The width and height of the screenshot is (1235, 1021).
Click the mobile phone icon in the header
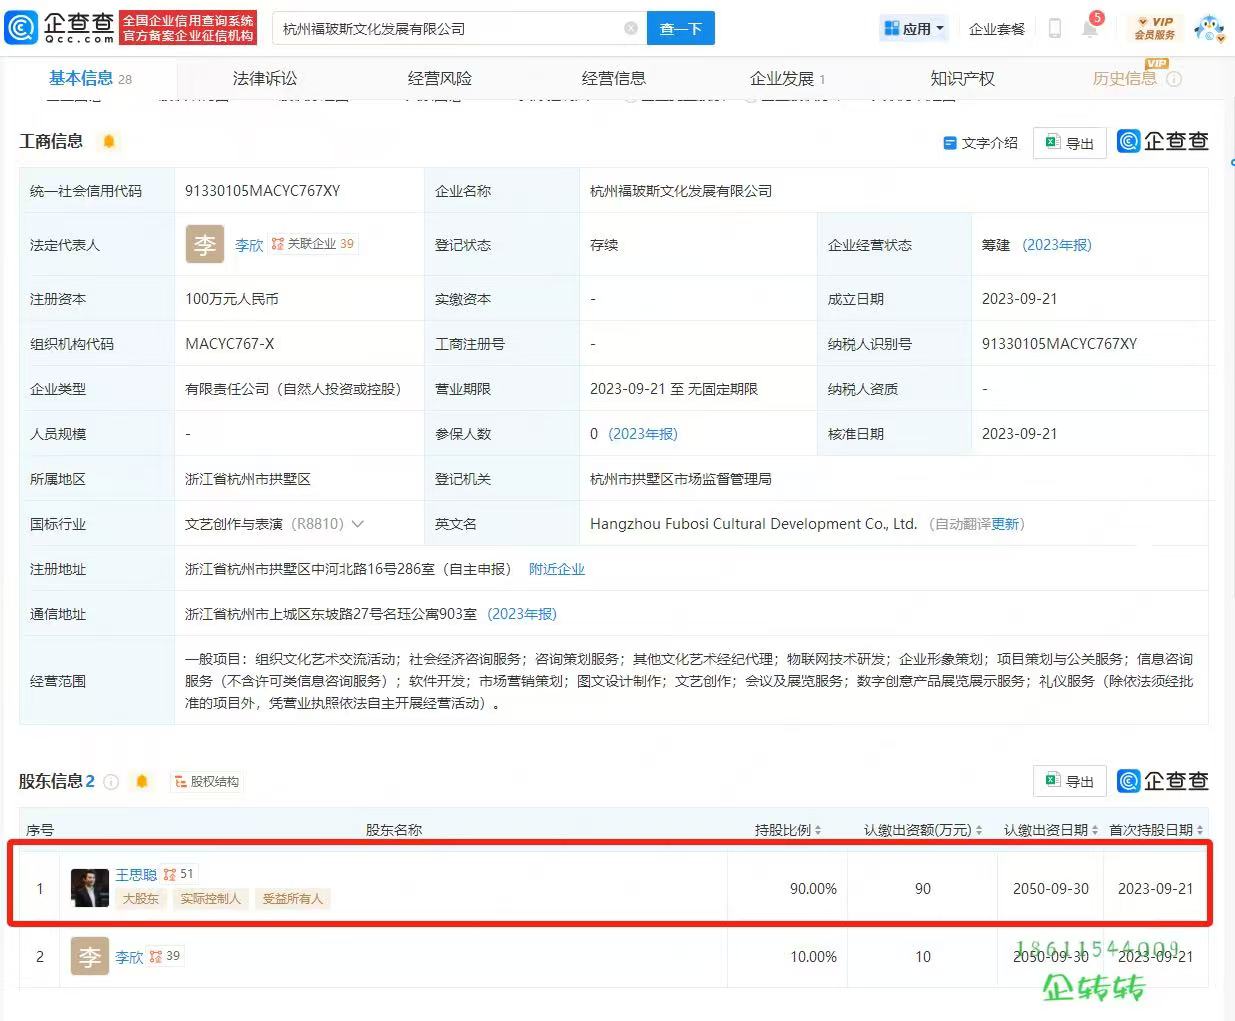[x=1054, y=28]
